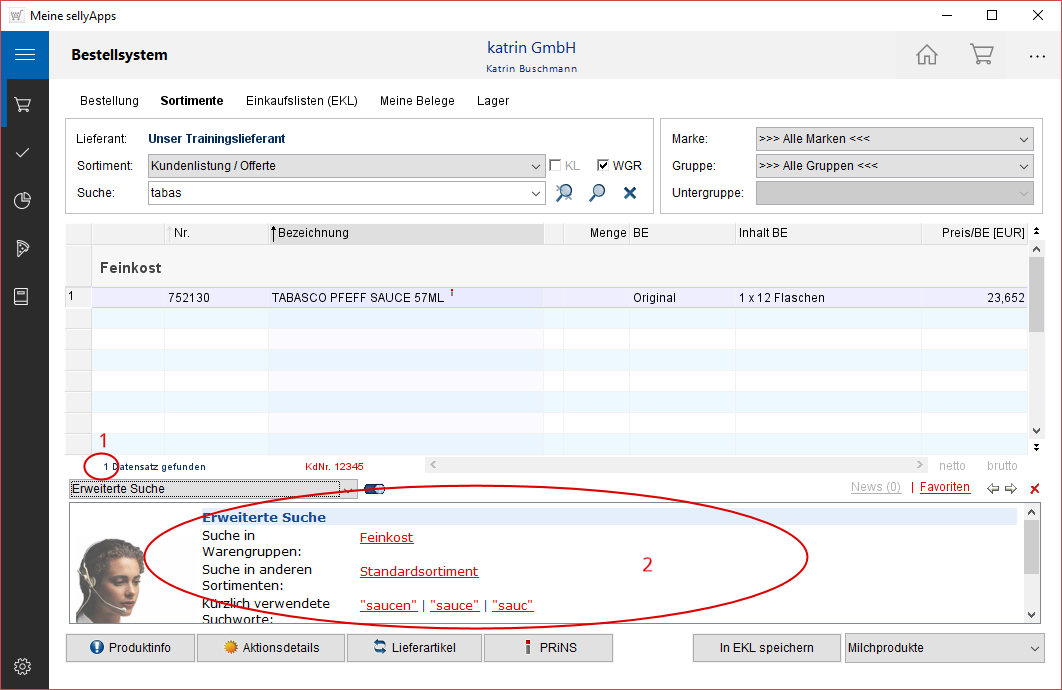
Task: Click the magnifier search icon
Action: [597, 193]
